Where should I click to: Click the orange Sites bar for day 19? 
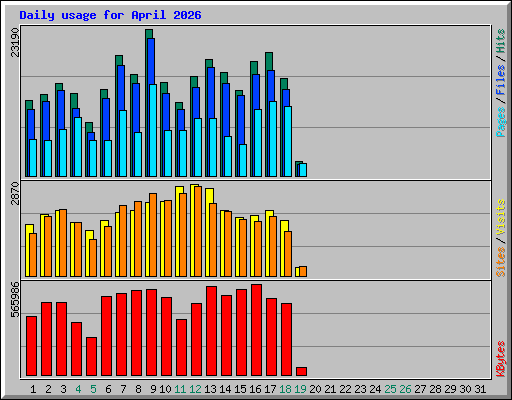(x=303, y=271)
